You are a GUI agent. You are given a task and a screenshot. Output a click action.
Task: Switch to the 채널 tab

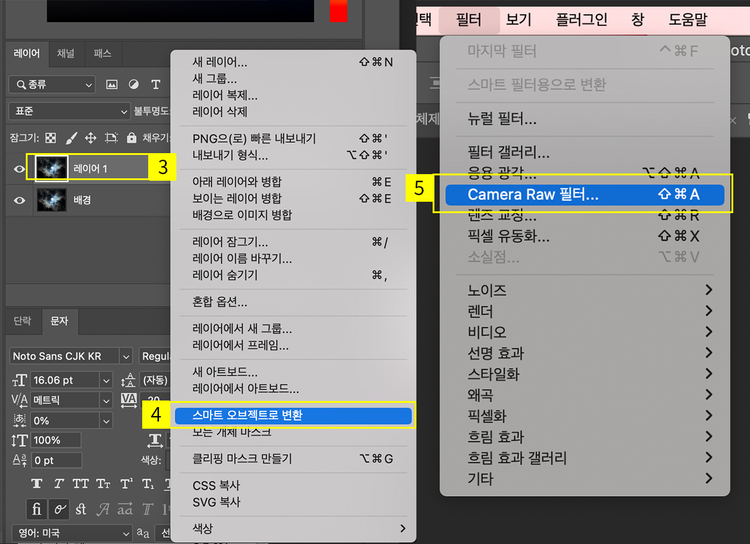click(66, 53)
